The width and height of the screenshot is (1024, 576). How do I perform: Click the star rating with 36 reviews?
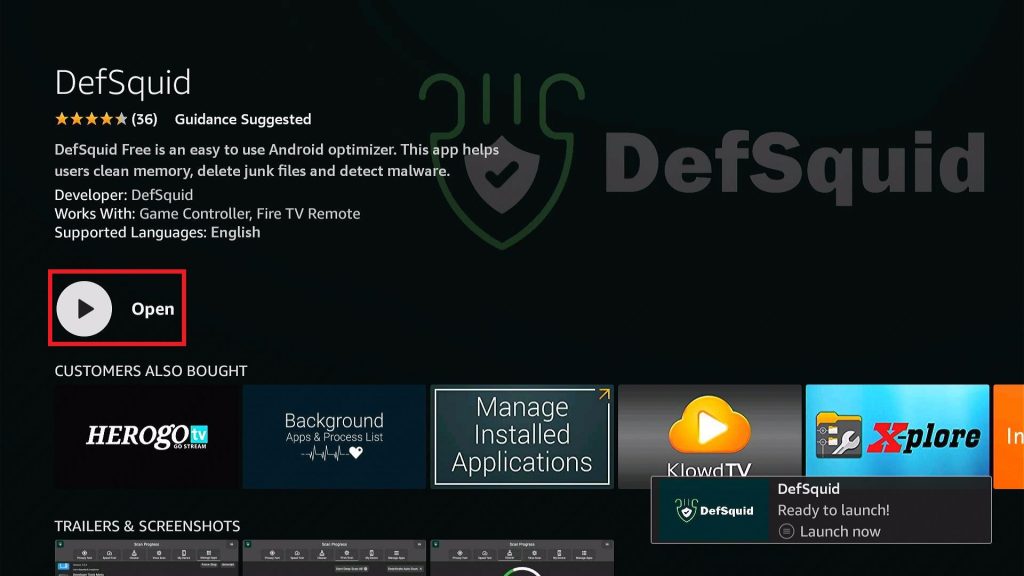106,119
